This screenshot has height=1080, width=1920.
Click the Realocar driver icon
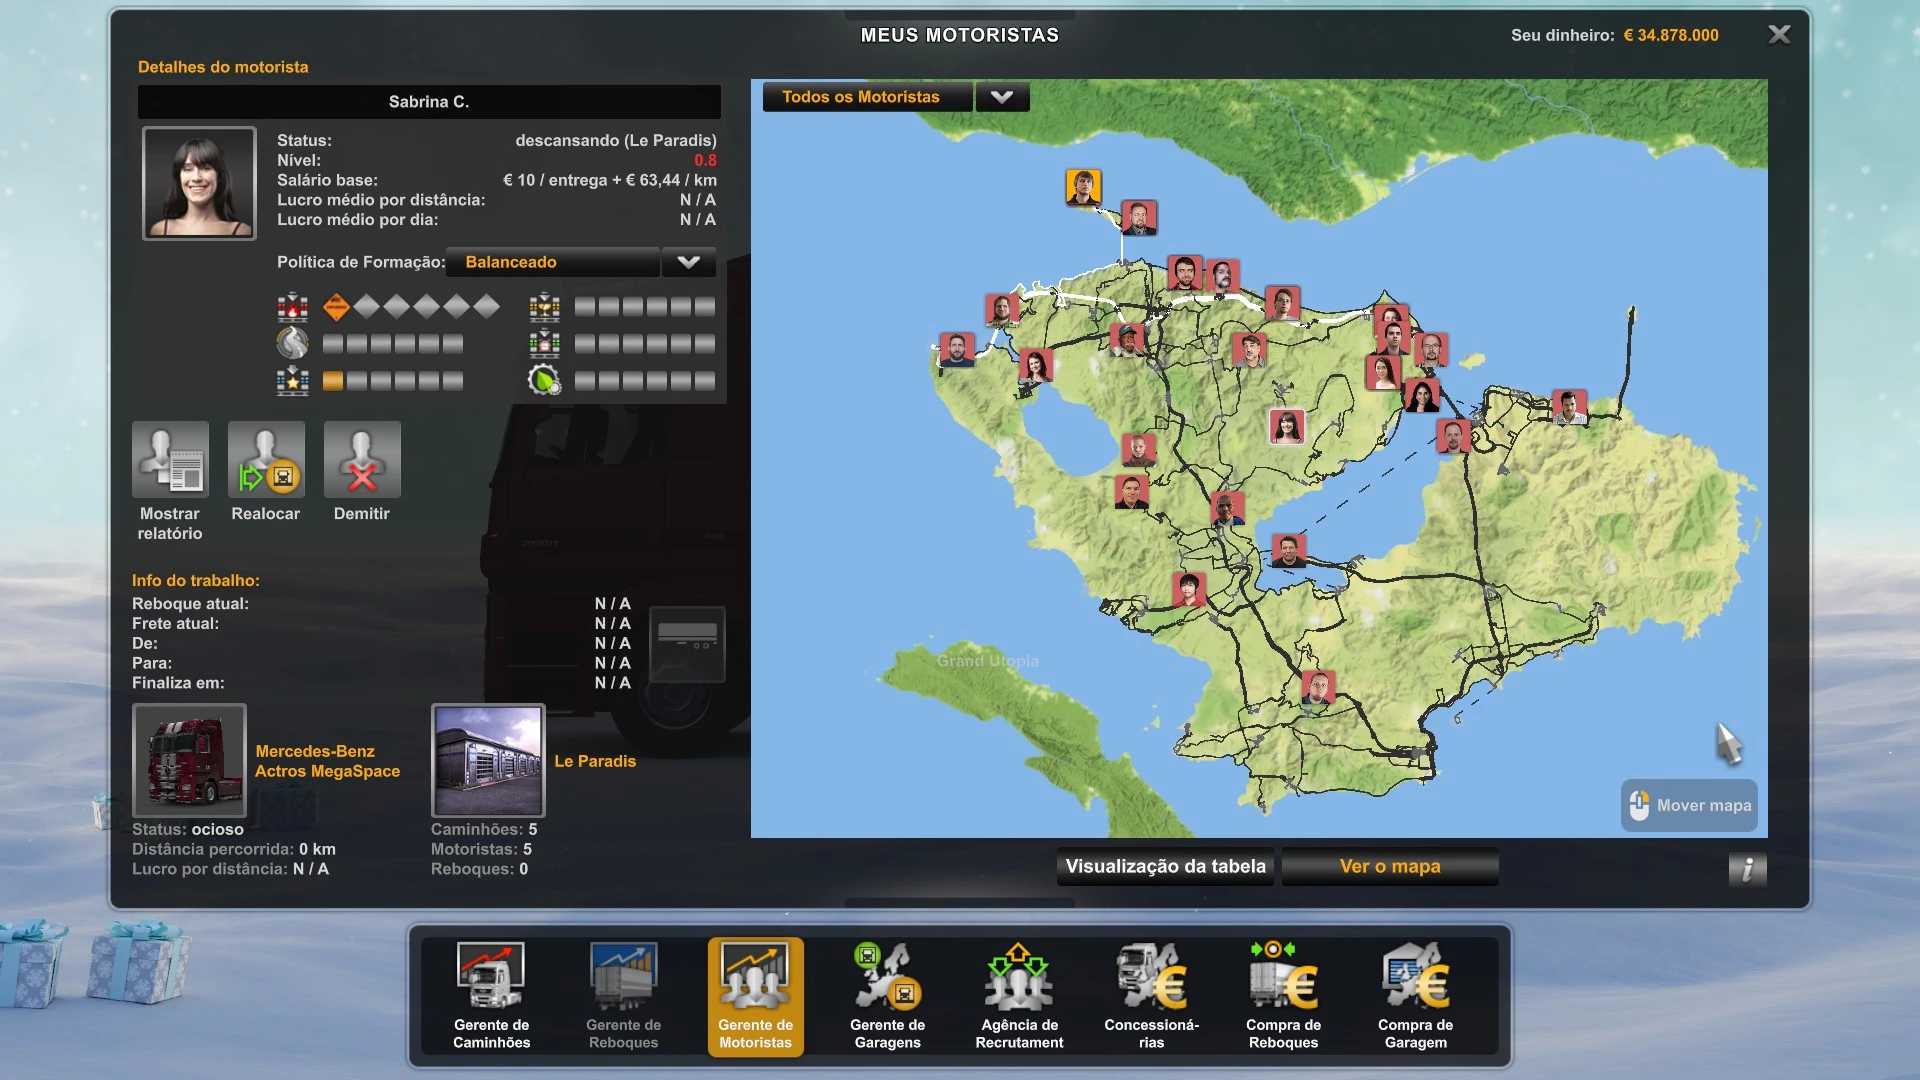(x=266, y=460)
